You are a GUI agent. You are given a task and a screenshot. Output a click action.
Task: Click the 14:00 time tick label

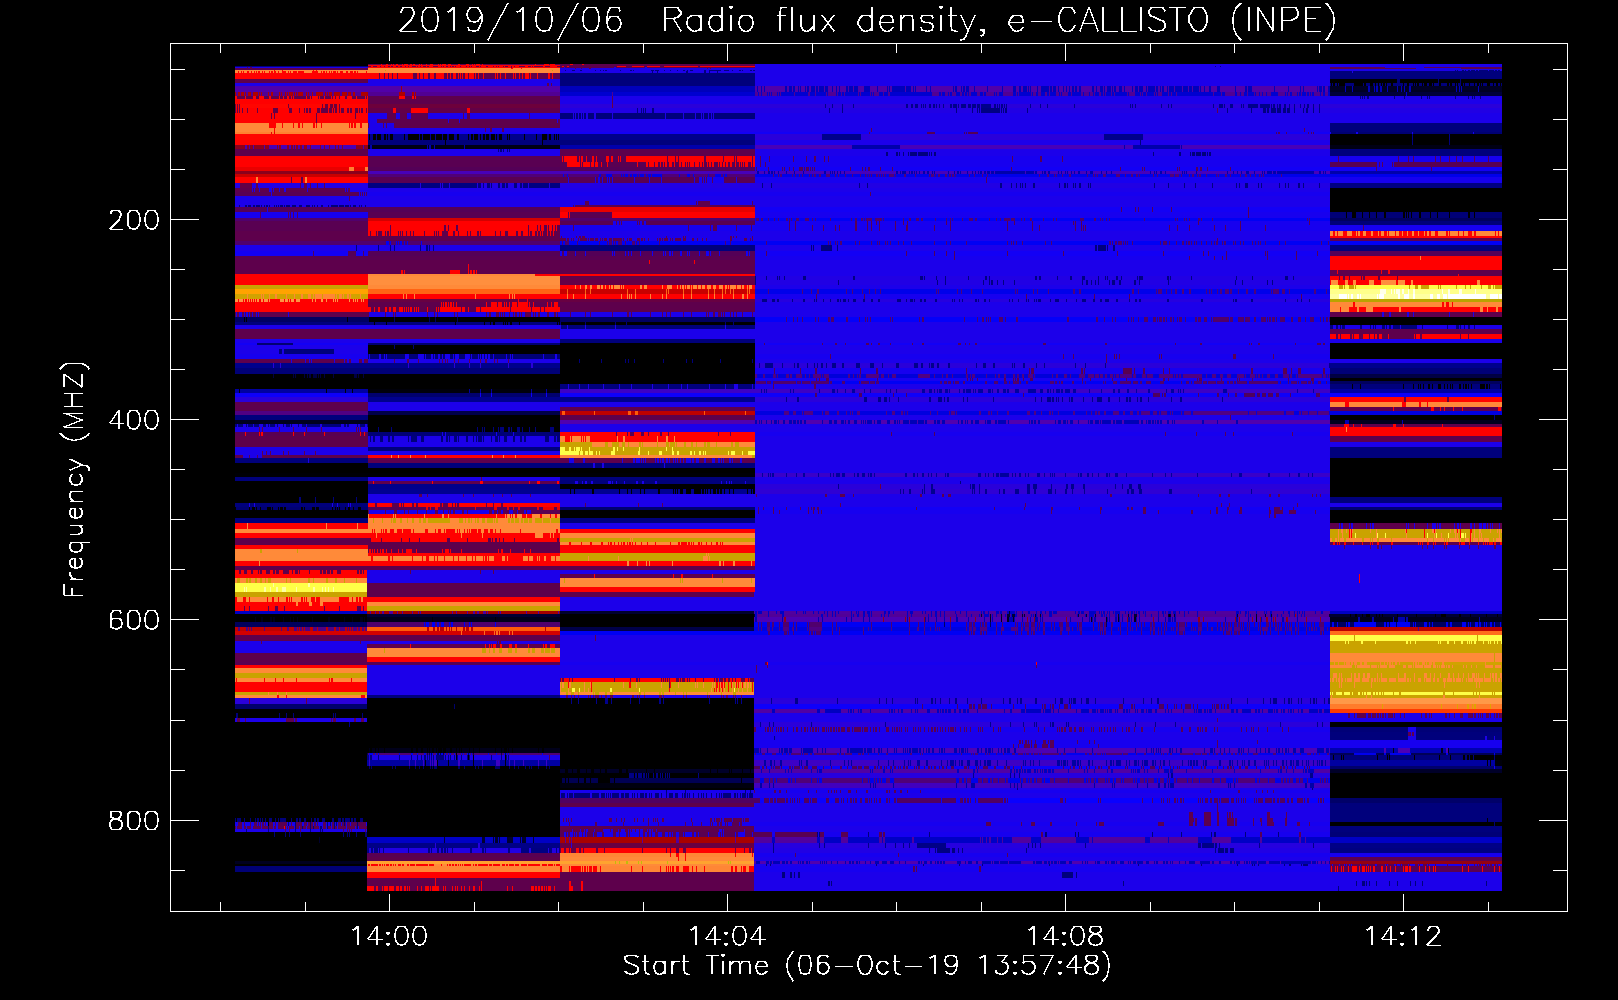[389, 936]
